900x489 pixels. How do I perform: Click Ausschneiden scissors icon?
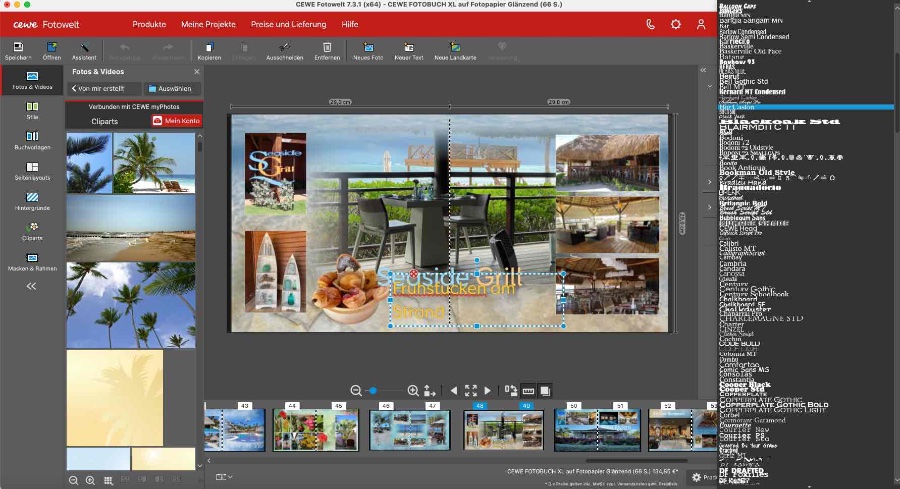pos(284,47)
